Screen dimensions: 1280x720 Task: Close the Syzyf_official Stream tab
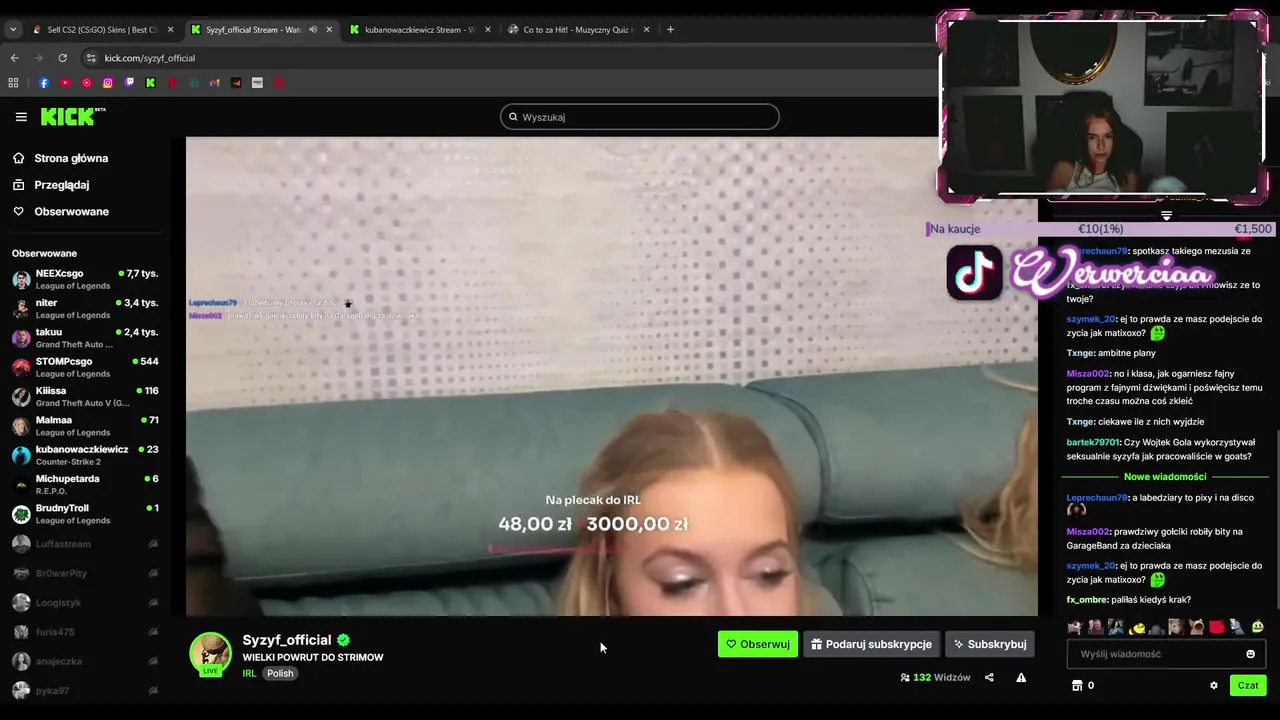pos(330,30)
